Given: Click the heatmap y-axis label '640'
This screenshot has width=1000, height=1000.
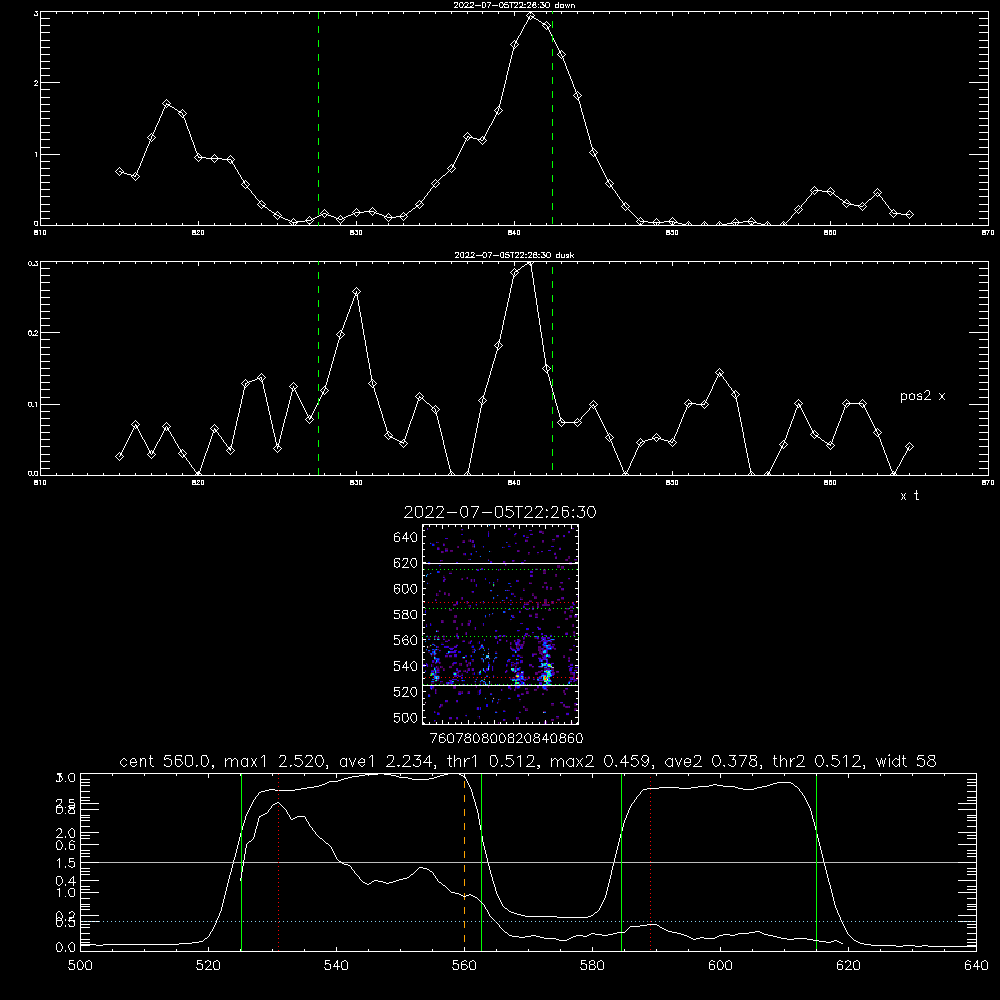Looking at the screenshot, I should [x=406, y=538].
